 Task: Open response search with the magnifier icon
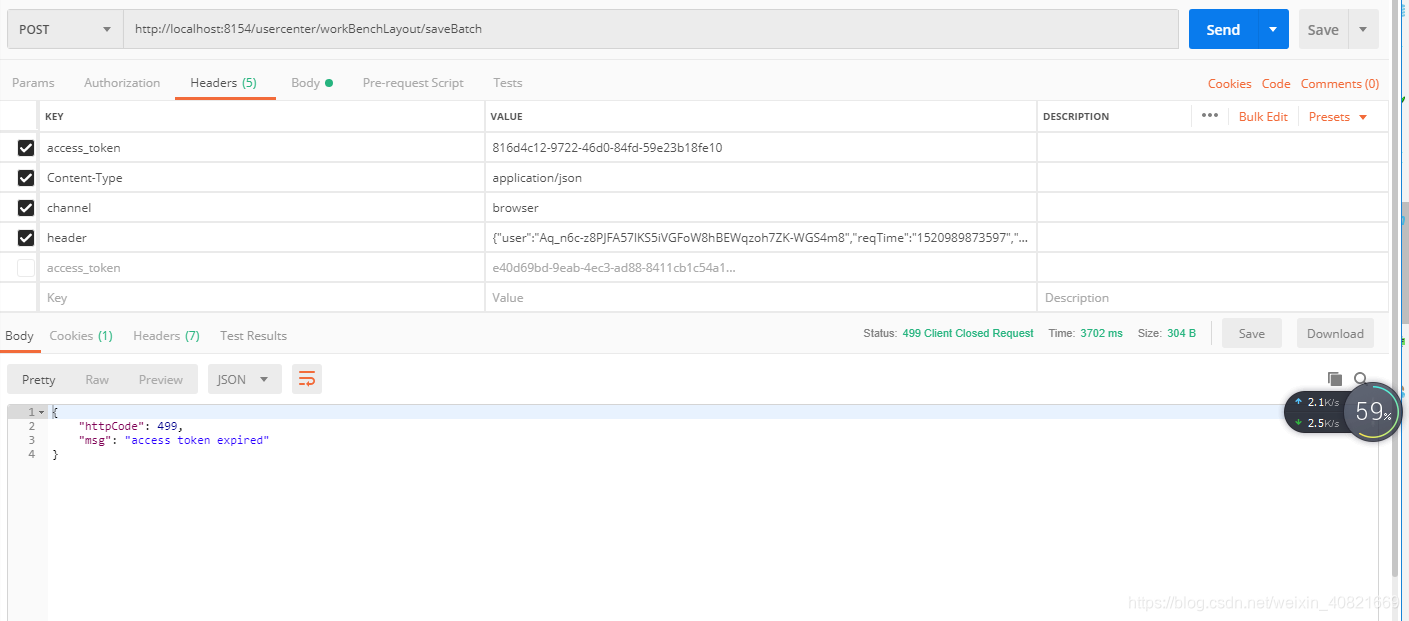(1361, 379)
